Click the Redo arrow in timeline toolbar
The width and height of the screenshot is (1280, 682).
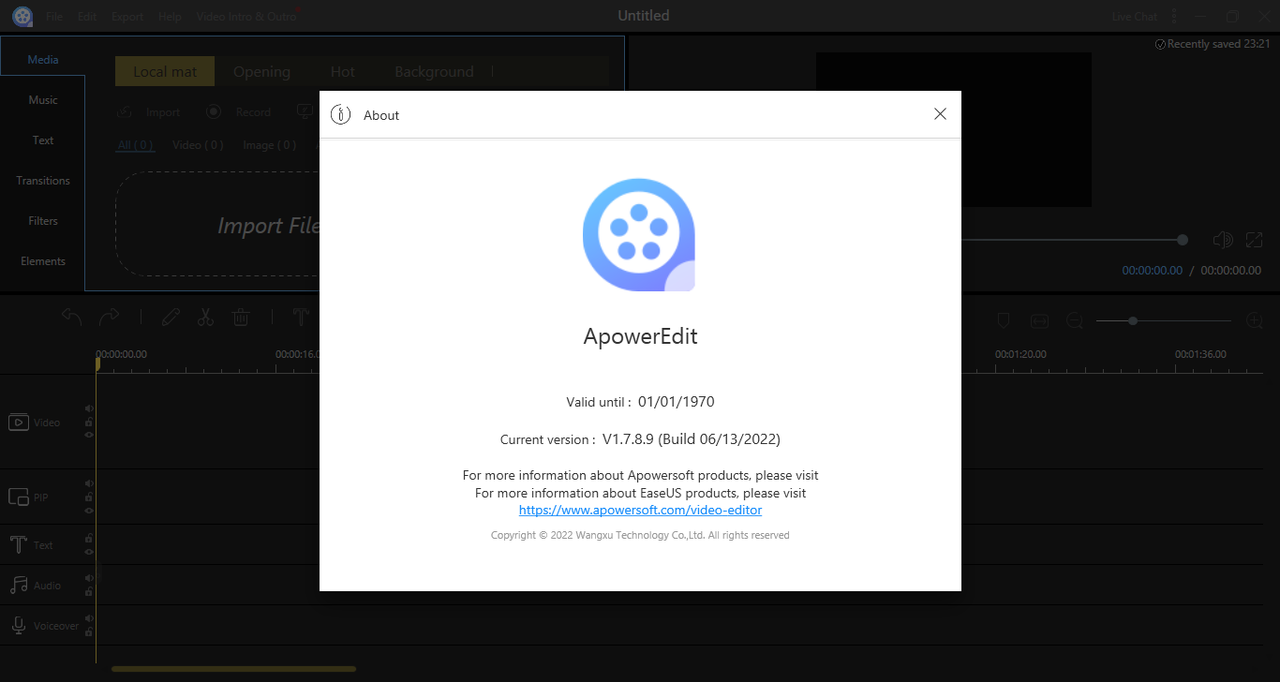pyautogui.click(x=109, y=317)
